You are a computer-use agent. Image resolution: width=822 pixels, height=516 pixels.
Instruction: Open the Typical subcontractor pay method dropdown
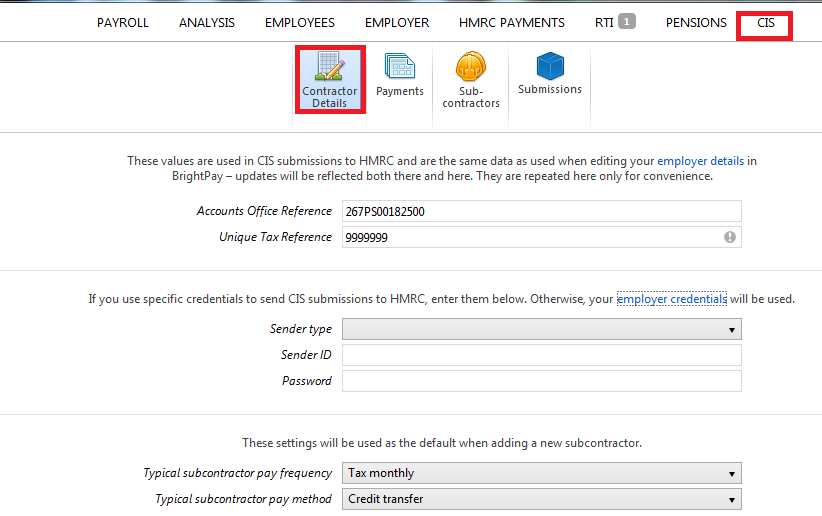click(542, 499)
